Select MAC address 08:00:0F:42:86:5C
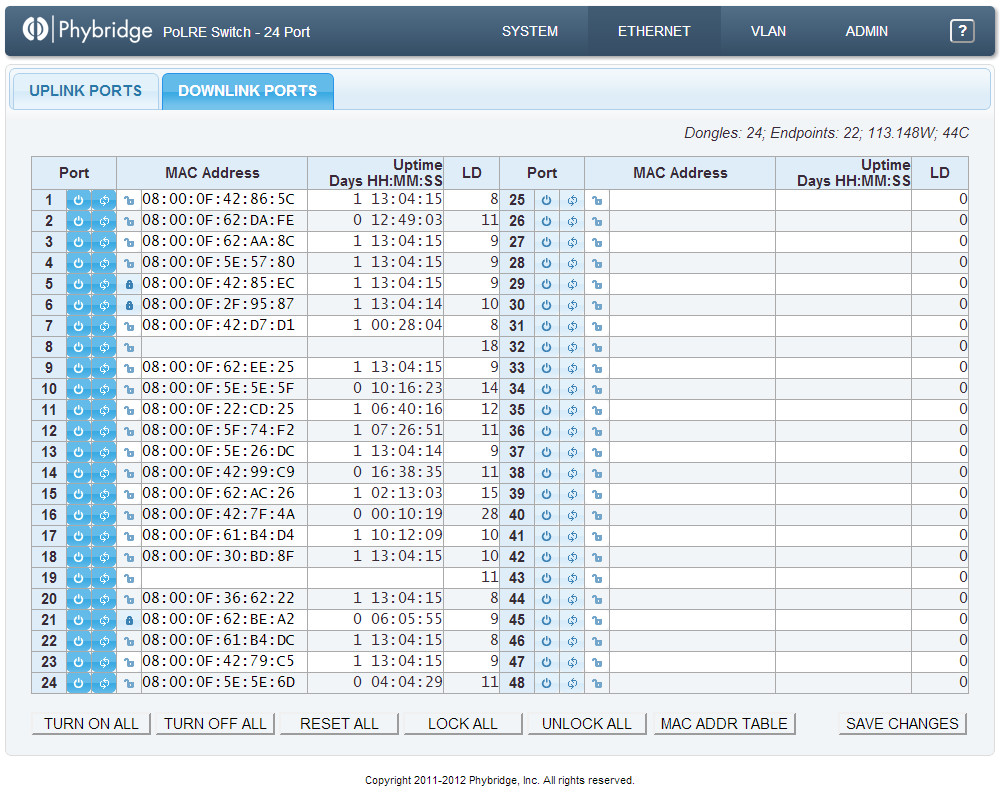 click(218, 199)
